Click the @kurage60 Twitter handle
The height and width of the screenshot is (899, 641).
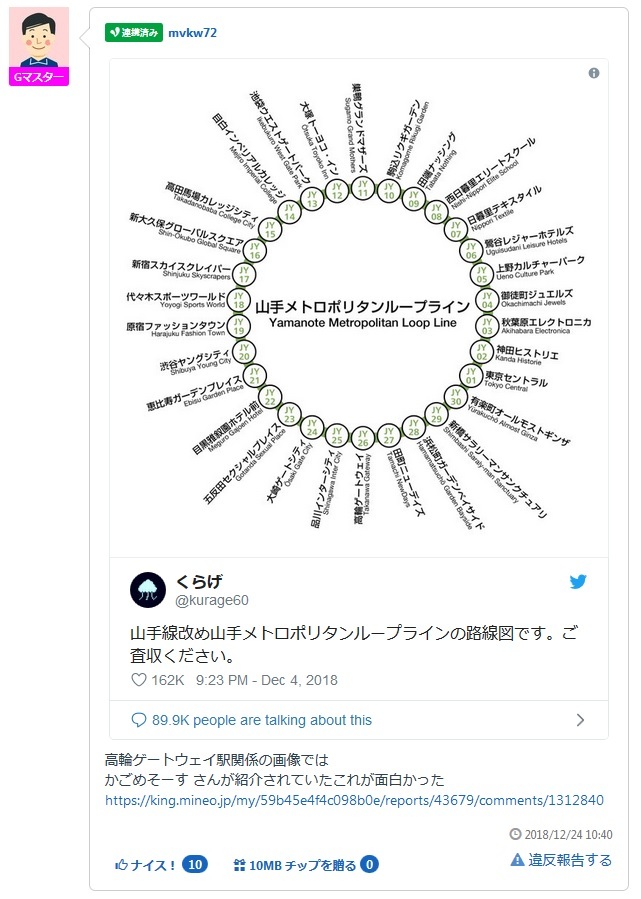pyautogui.click(x=212, y=600)
